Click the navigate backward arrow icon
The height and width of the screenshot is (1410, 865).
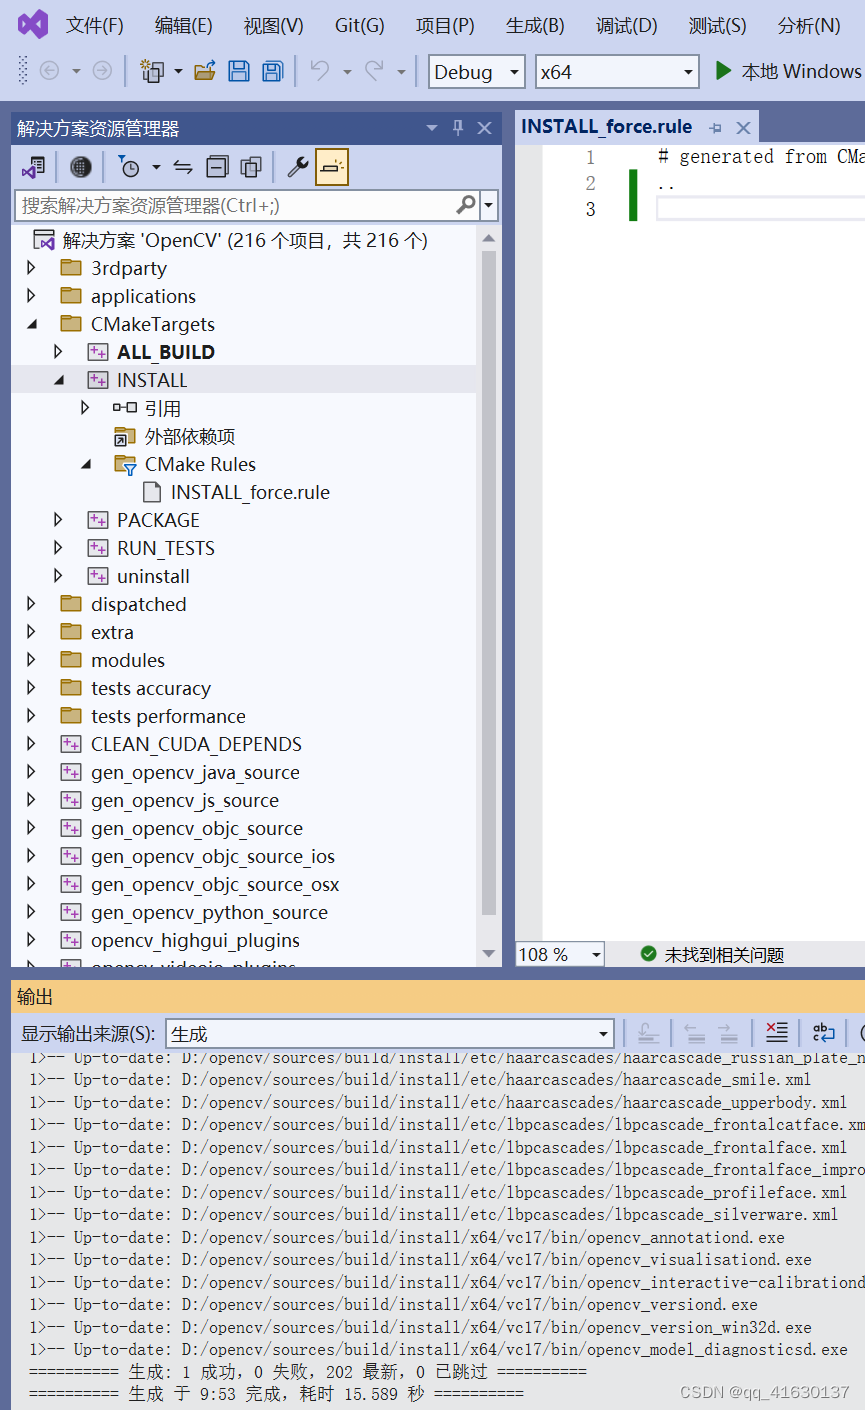click(49, 71)
